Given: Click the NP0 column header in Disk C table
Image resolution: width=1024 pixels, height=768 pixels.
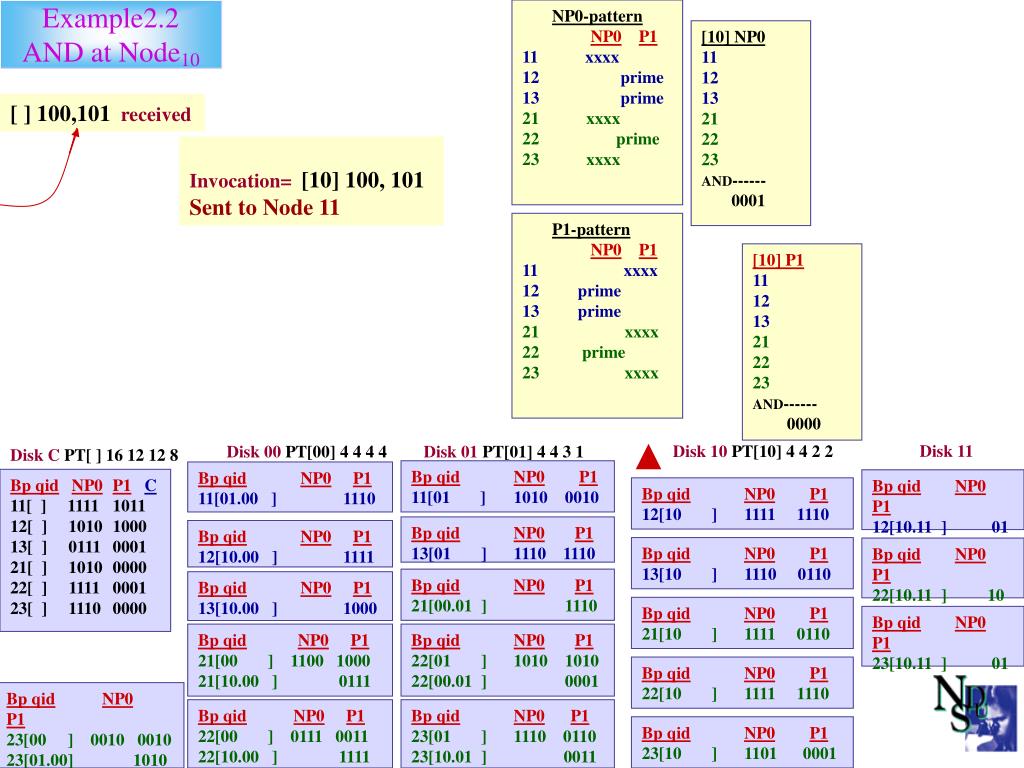Looking at the screenshot, I should click(x=87, y=486).
